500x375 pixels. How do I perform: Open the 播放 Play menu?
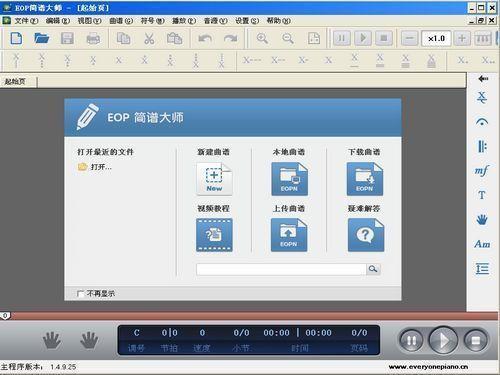pyautogui.click(x=184, y=21)
